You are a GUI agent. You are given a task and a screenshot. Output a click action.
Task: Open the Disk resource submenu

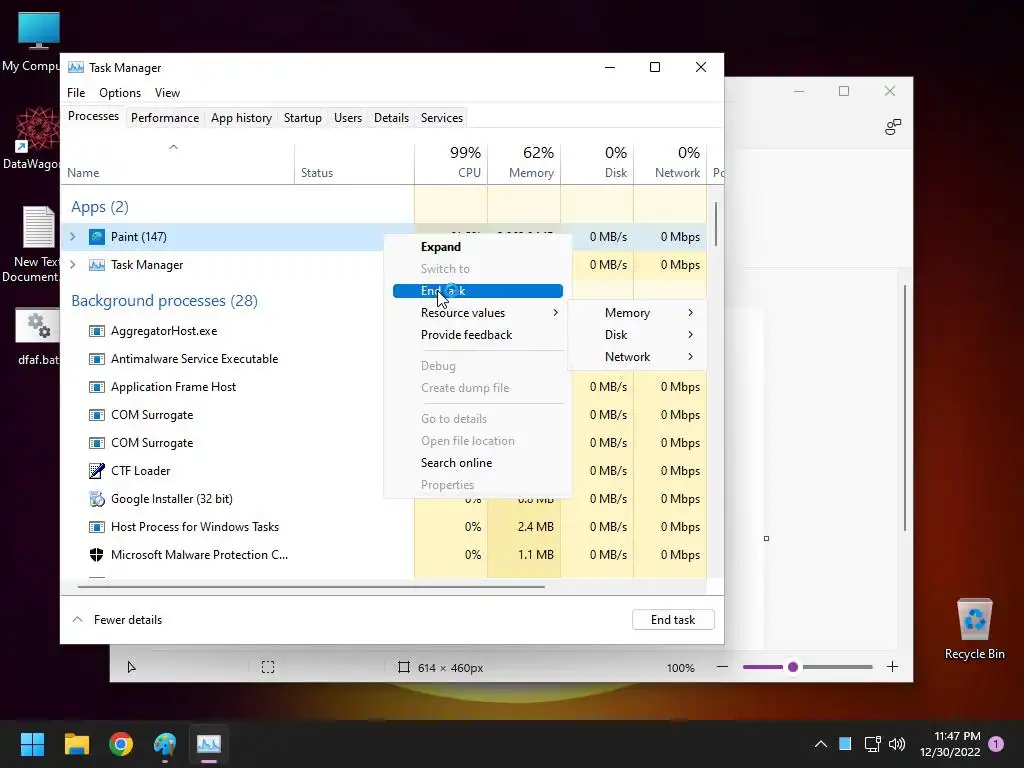637,335
